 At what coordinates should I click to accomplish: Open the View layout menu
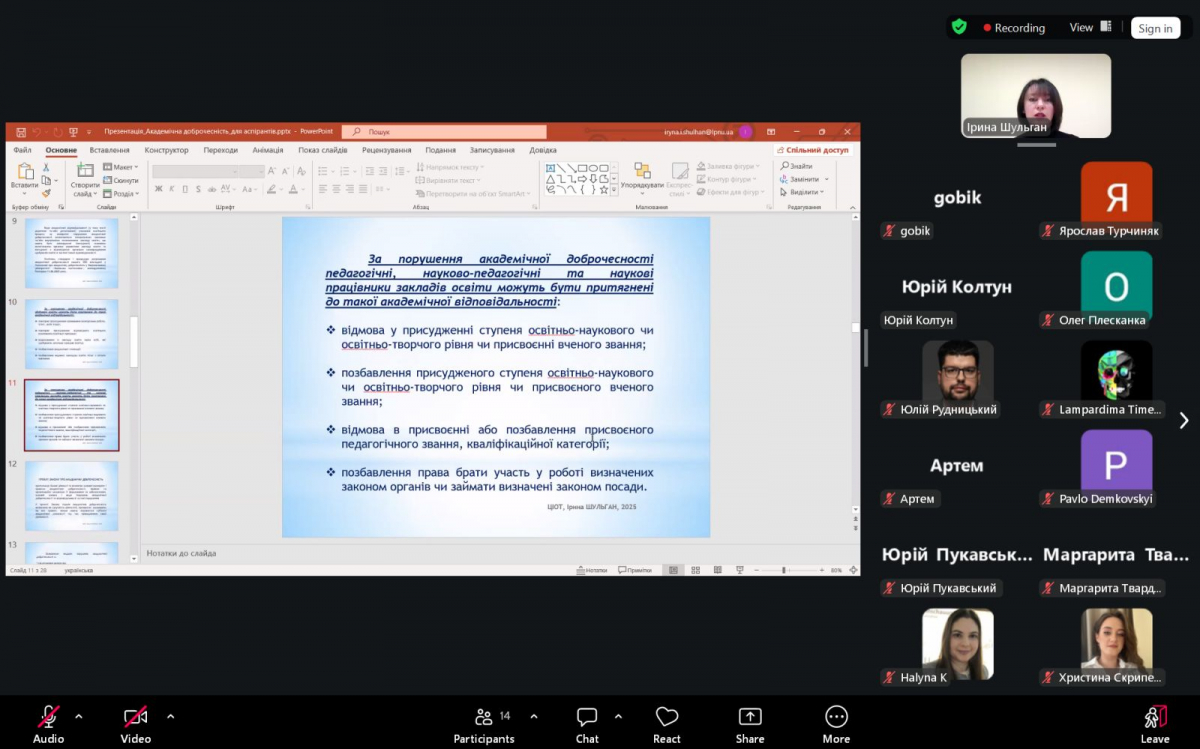1090,28
